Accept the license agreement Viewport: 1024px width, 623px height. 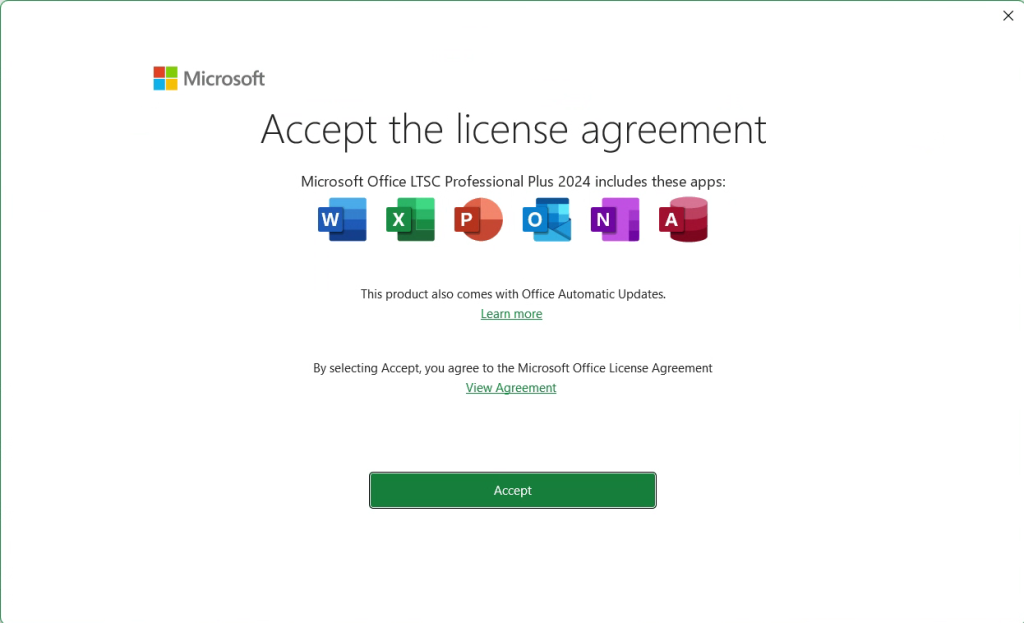click(x=512, y=490)
